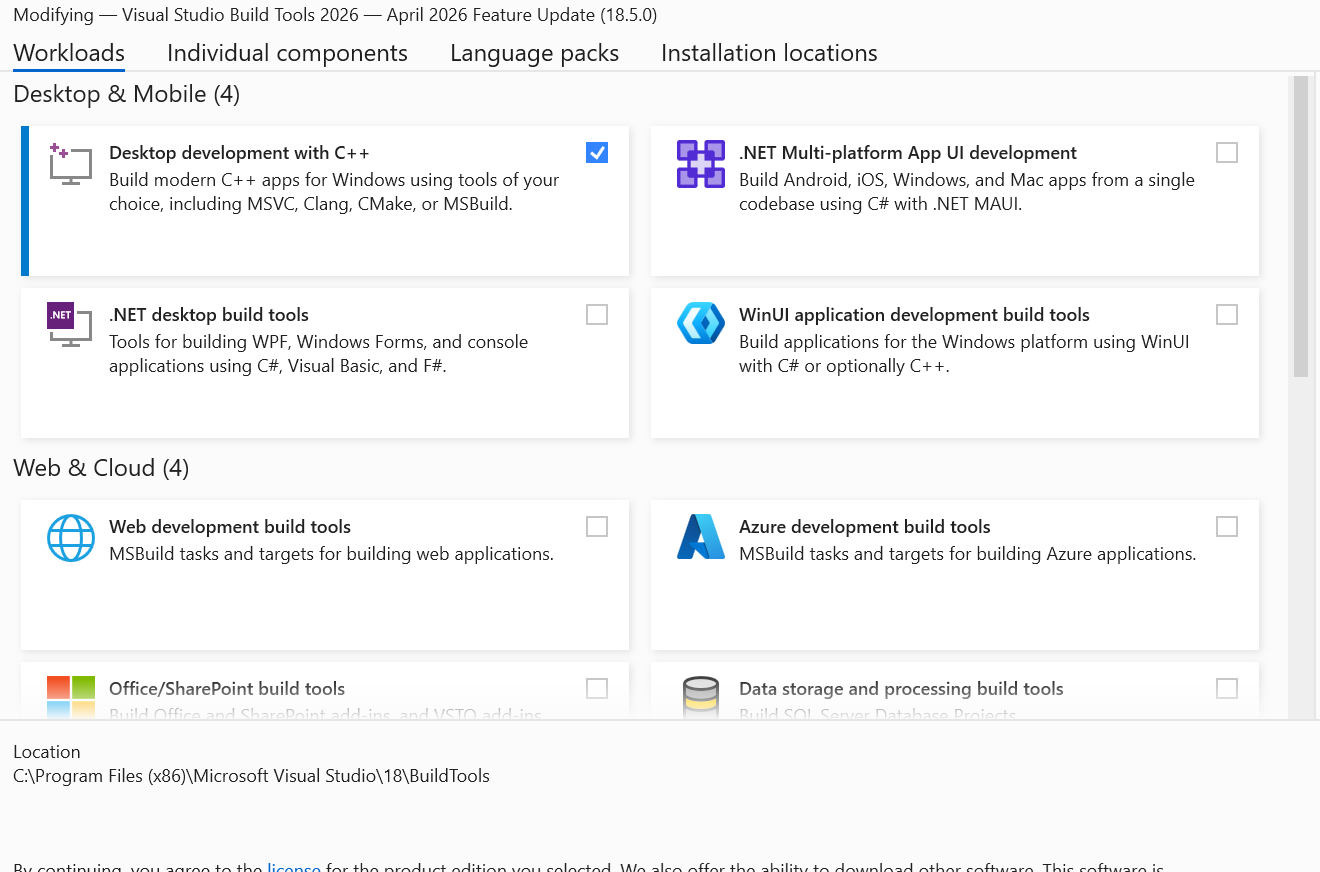The height and width of the screenshot is (872, 1320).
Task: Switch to the Individual components tab
Action: pos(287,53)
